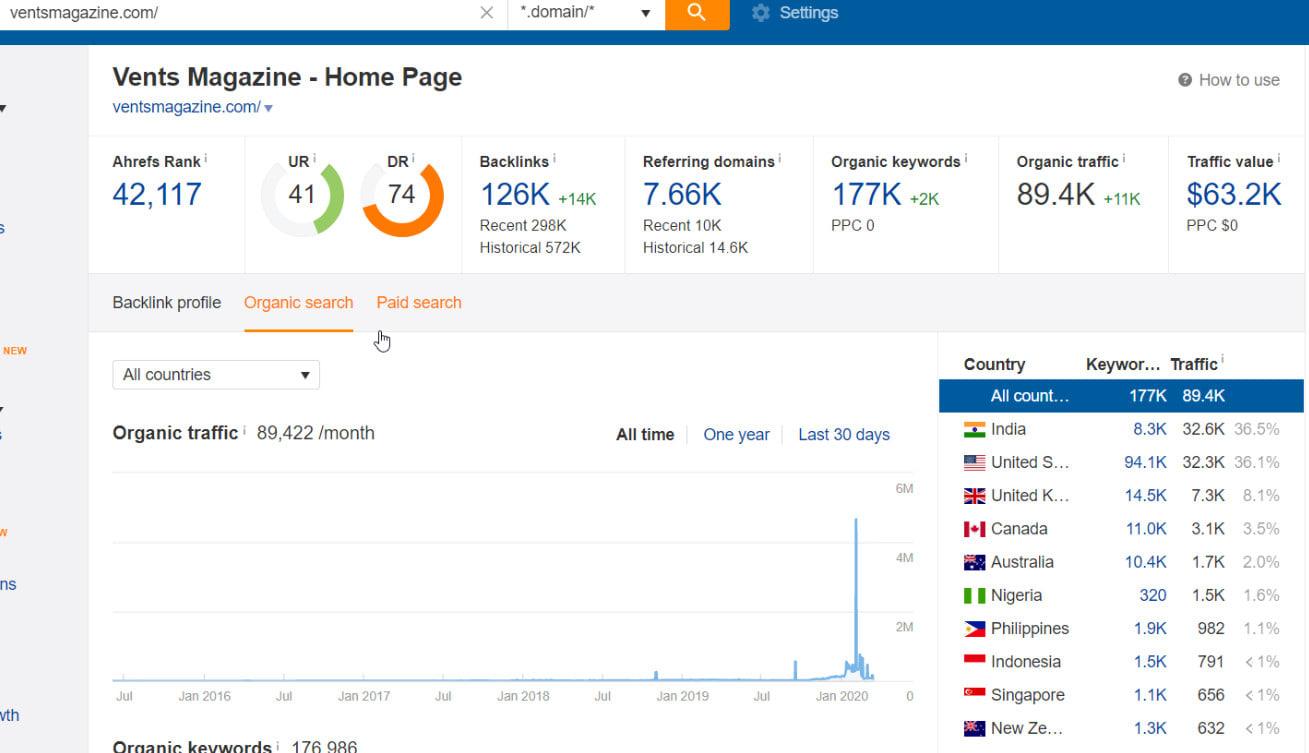The image size is (1309, 753).
Task: Expand the ventsmagazine.com caret dropdown
Action: click(x=267, y=108)
